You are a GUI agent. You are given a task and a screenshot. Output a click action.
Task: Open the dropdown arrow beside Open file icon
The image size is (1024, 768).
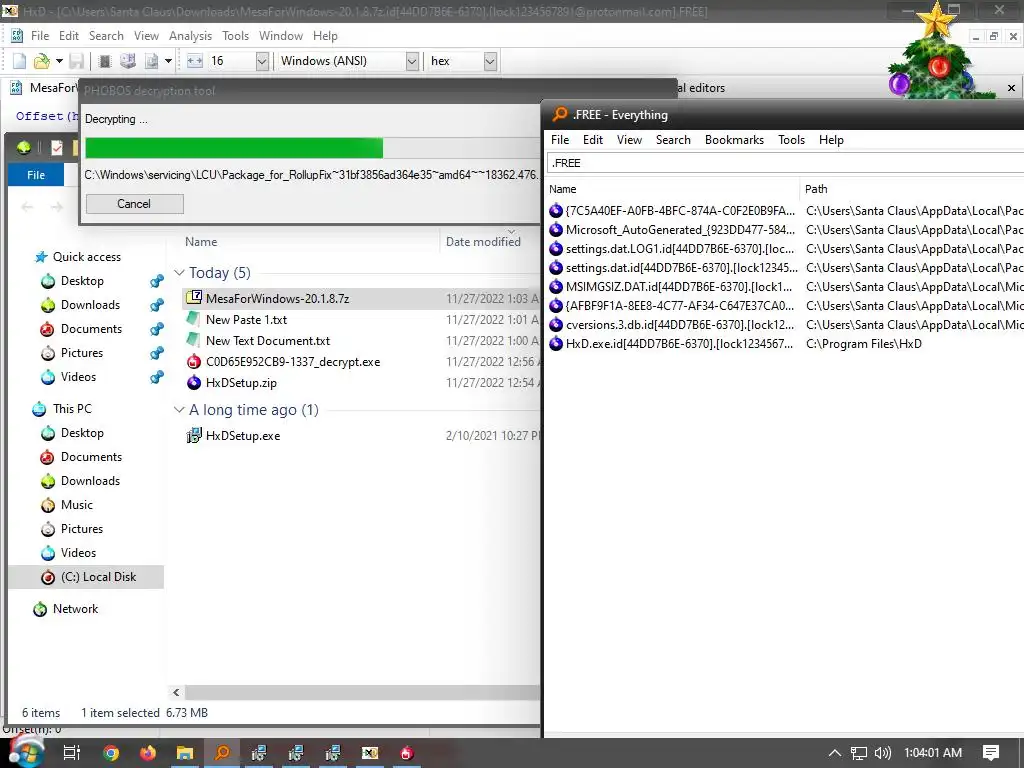[59, 61]
